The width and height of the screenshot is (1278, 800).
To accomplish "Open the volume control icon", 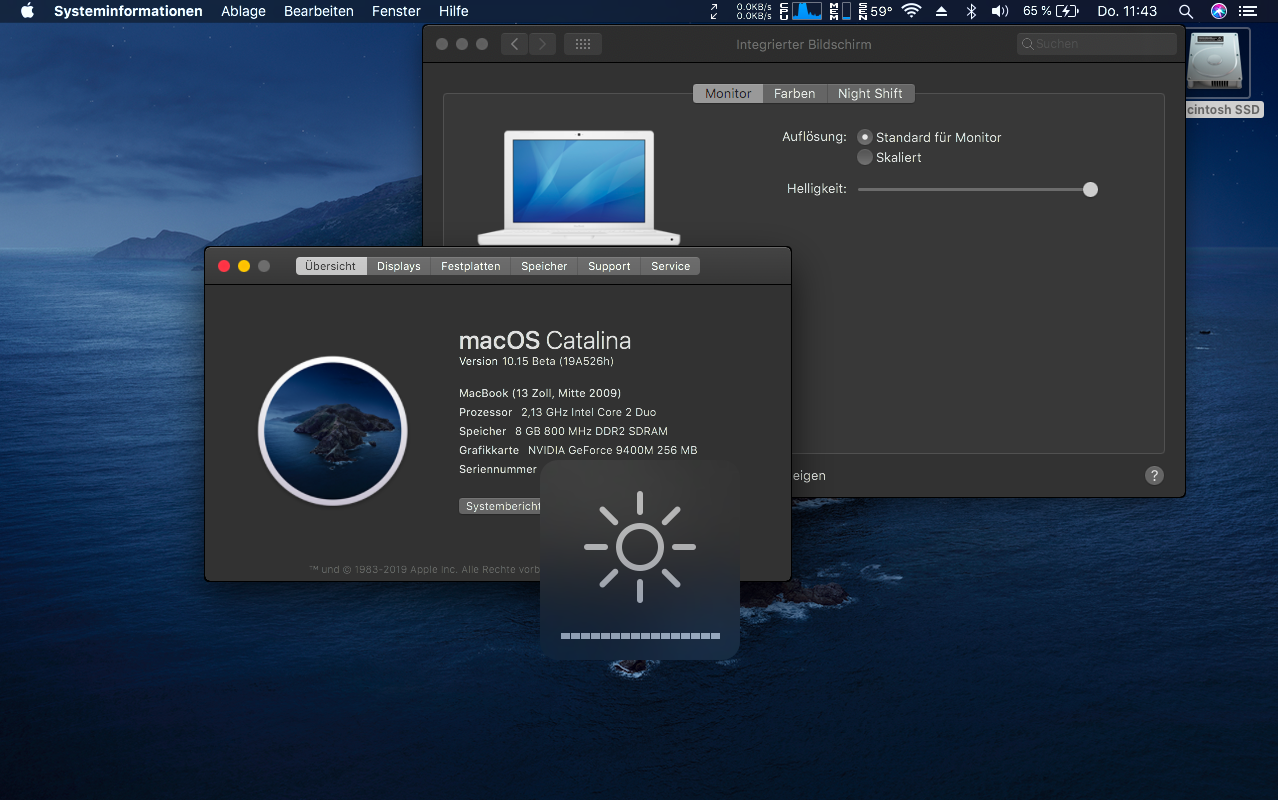I will [999, 11].
